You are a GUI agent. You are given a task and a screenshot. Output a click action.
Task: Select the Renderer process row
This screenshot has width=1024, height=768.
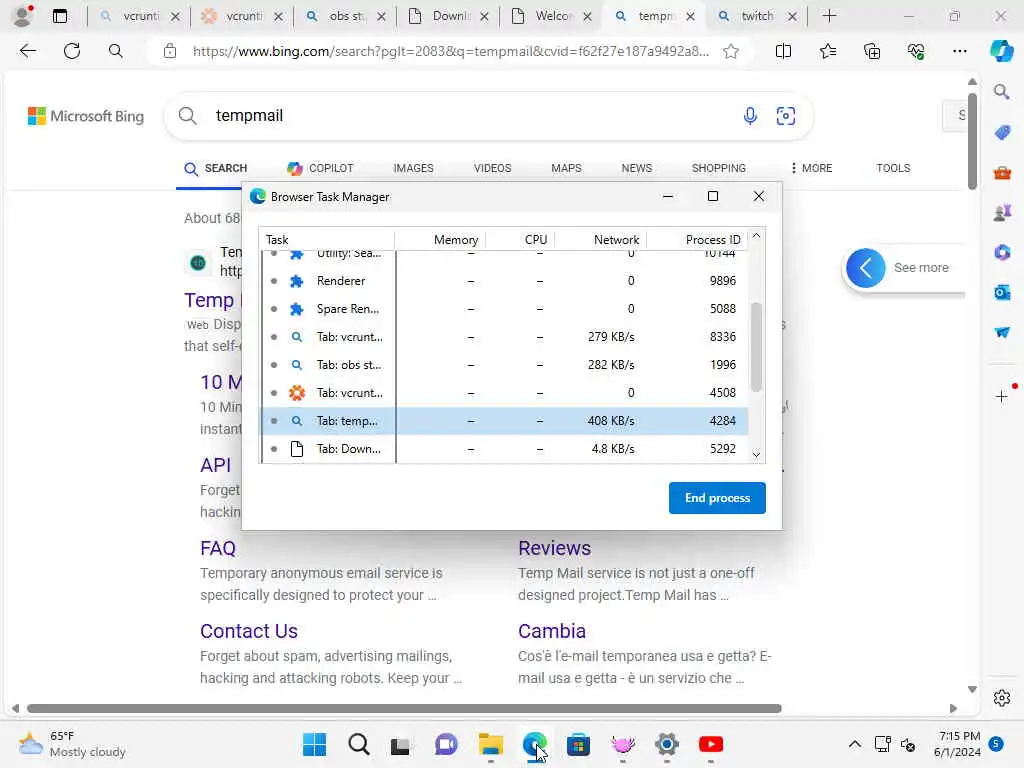tap(504, 281)
